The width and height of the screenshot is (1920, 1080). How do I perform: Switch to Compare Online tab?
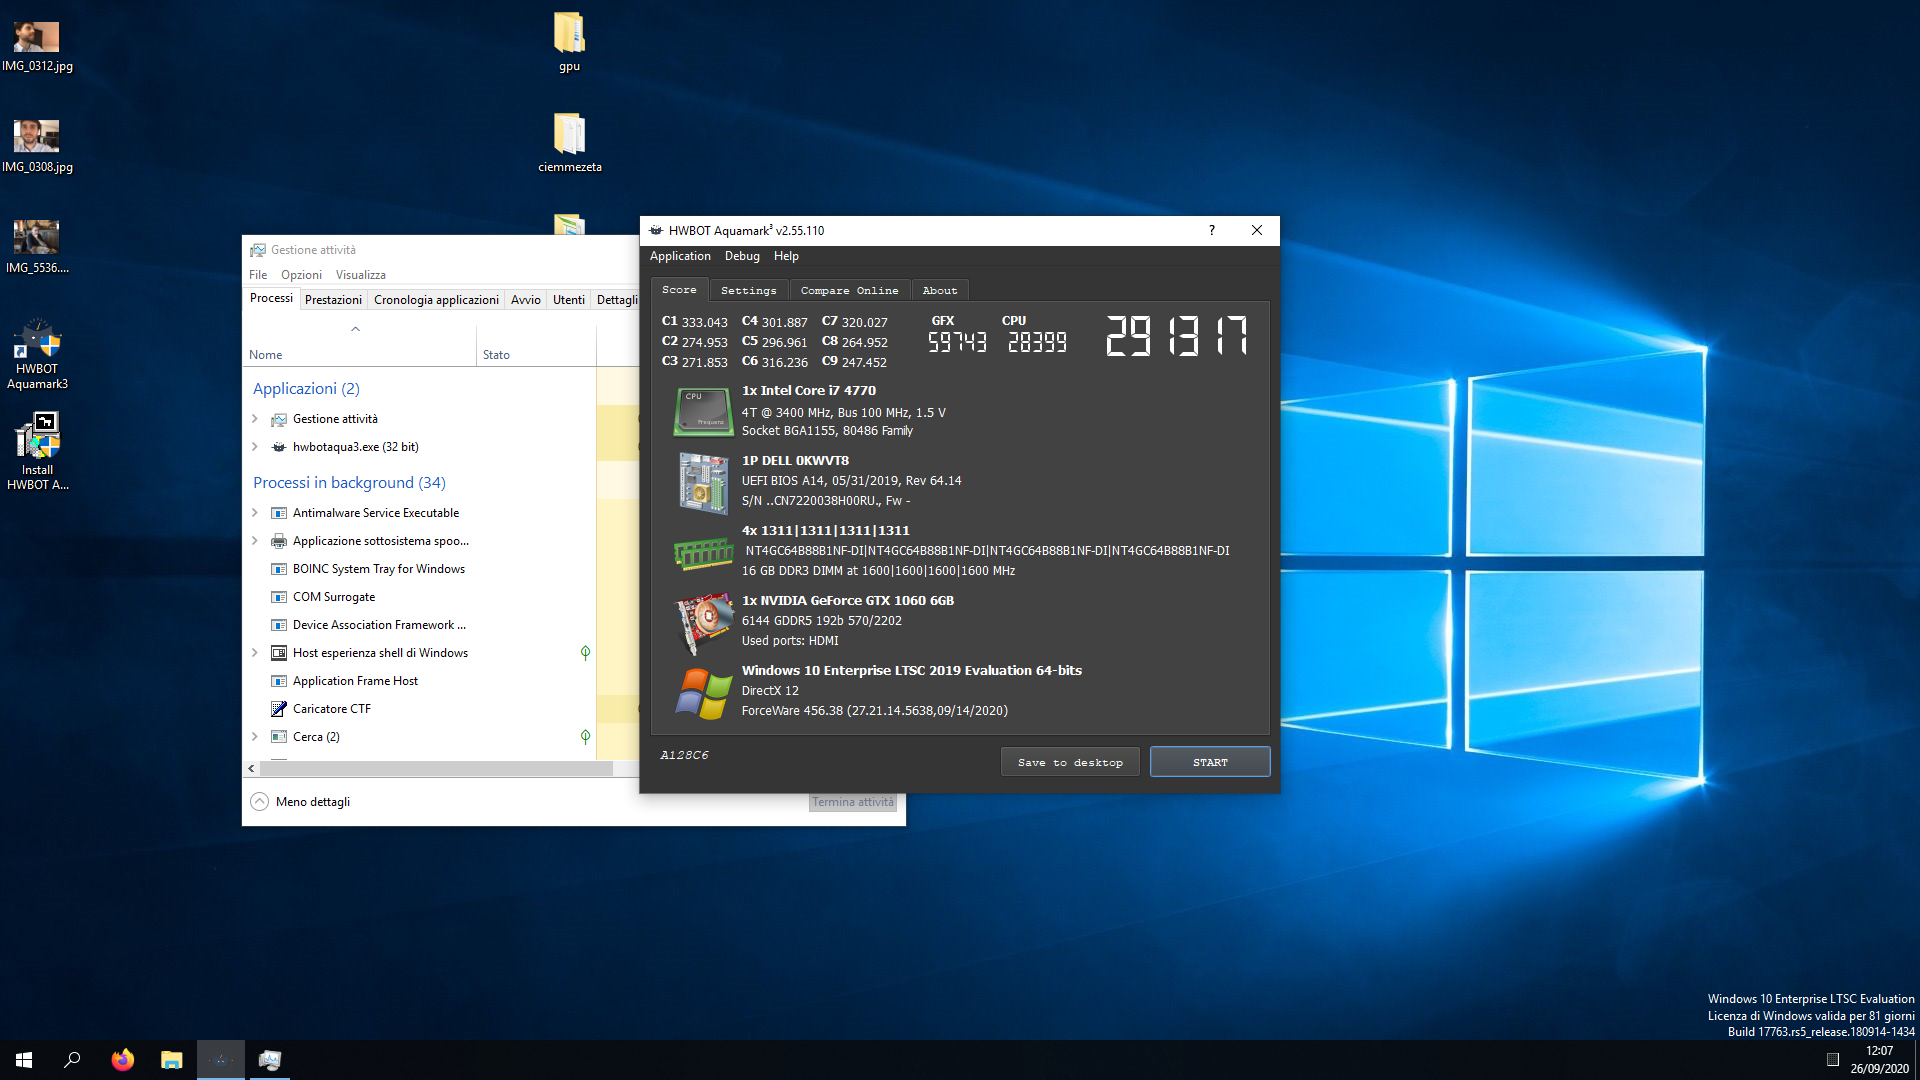pyautogui.click(x=849, y=290)
